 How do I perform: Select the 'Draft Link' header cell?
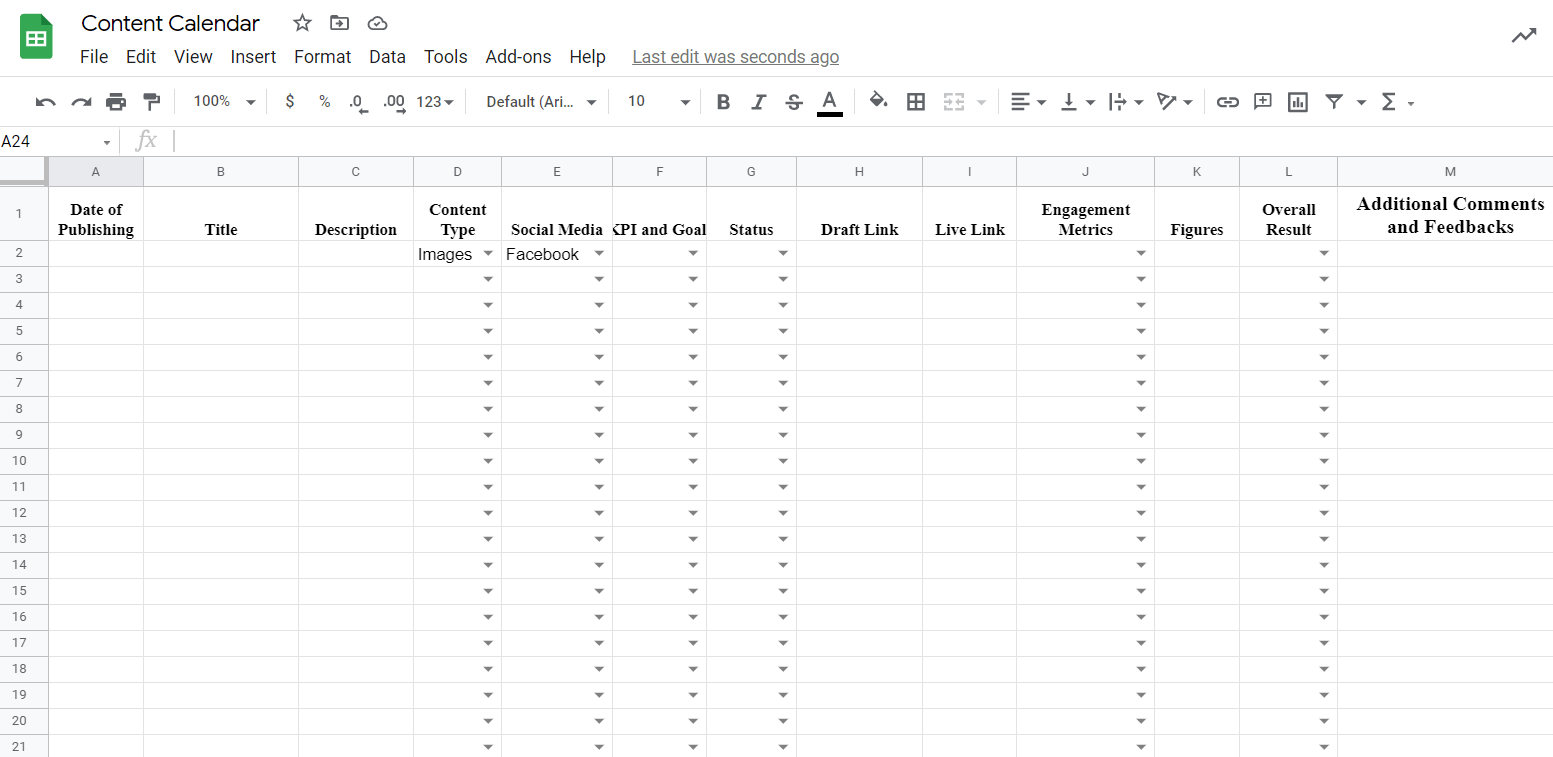pos(859,214)
